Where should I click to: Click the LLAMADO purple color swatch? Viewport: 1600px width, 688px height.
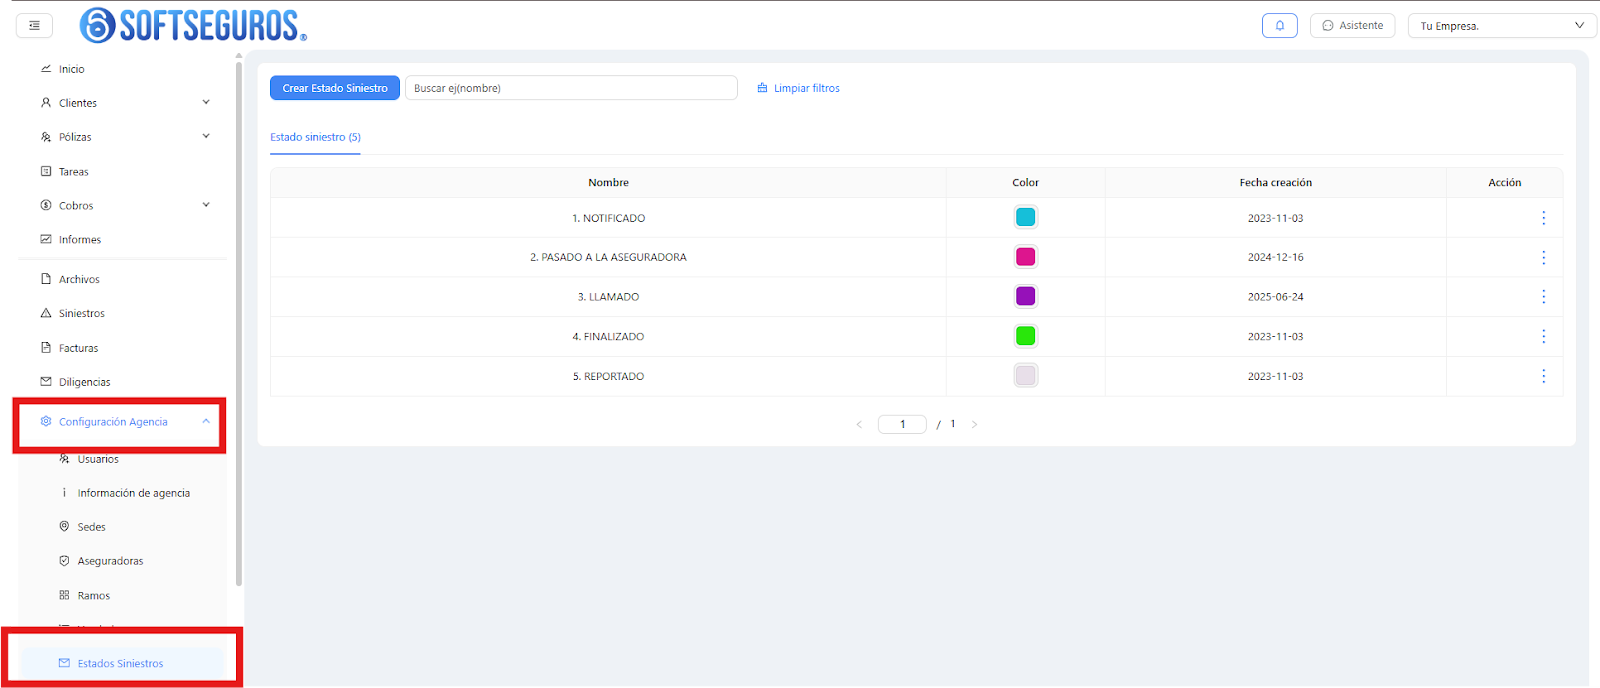pyautogui.click(x=1025, y=296)
